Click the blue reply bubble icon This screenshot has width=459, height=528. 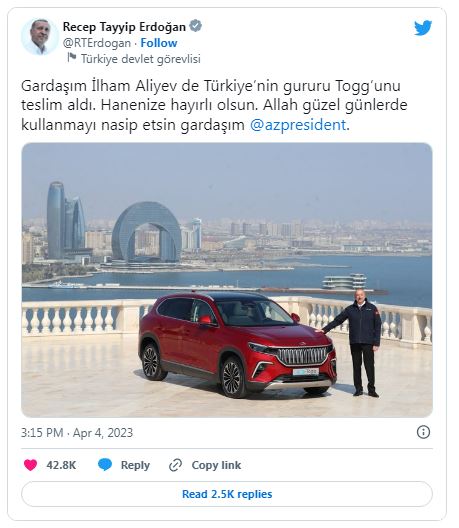coord(105,465)
